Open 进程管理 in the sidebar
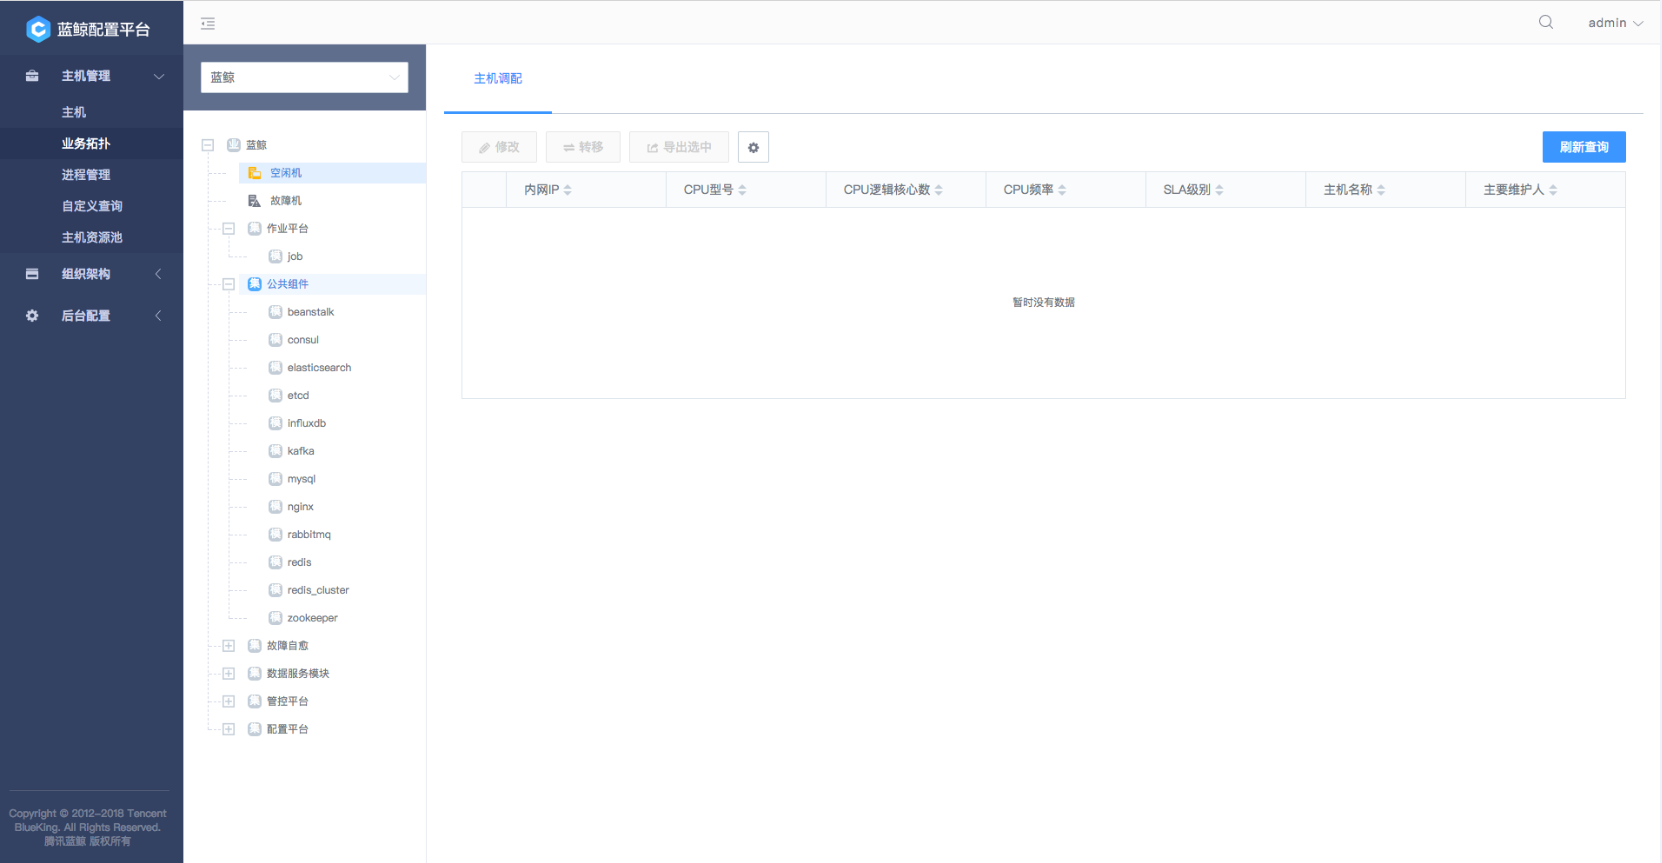This screenshot has height=863, width=1662. click(86, 175)
